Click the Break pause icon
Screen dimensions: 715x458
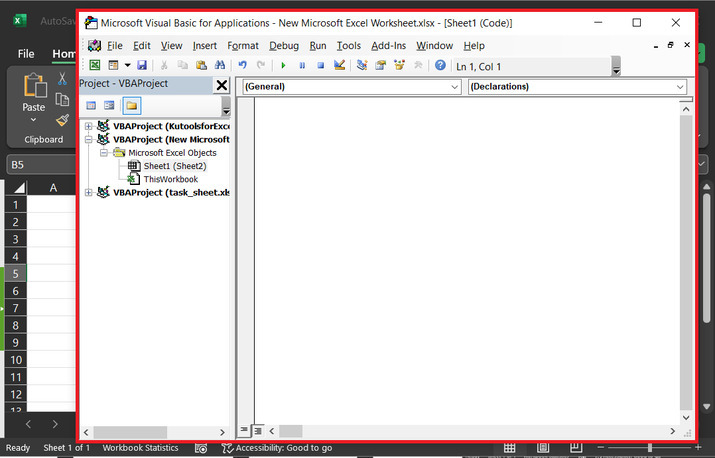coord(302,65)
